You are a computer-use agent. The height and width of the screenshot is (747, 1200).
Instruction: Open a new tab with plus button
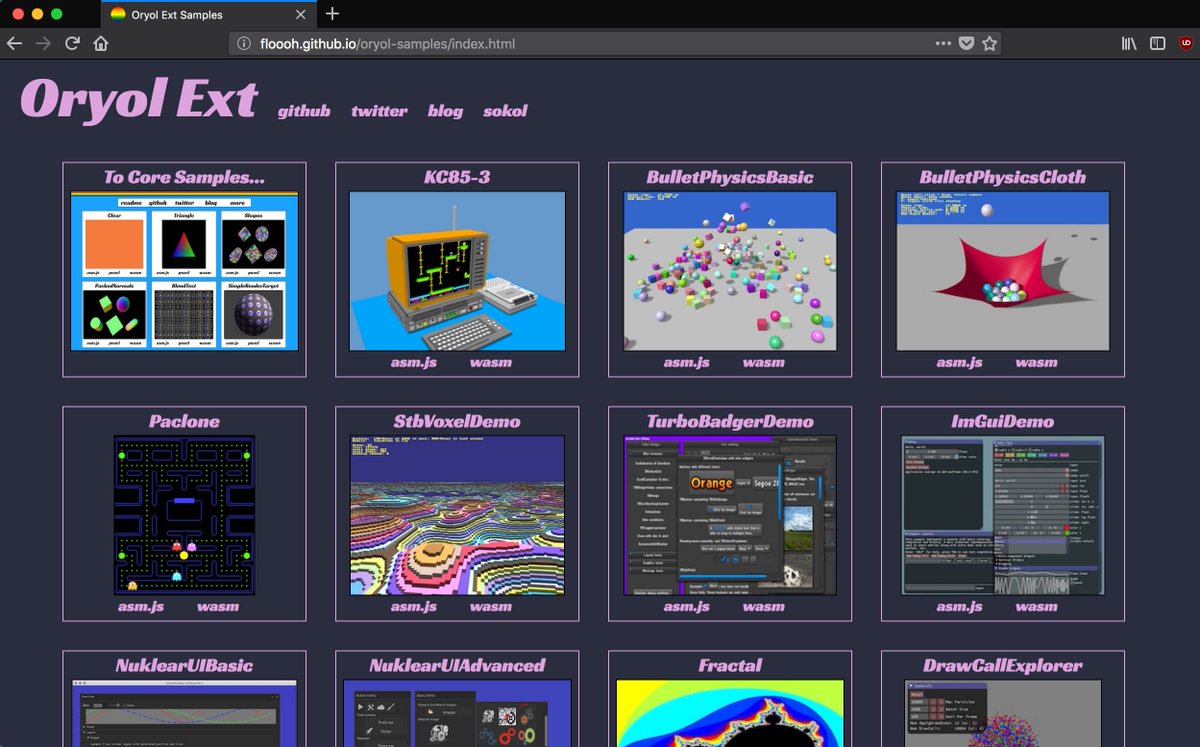[333, 14]
